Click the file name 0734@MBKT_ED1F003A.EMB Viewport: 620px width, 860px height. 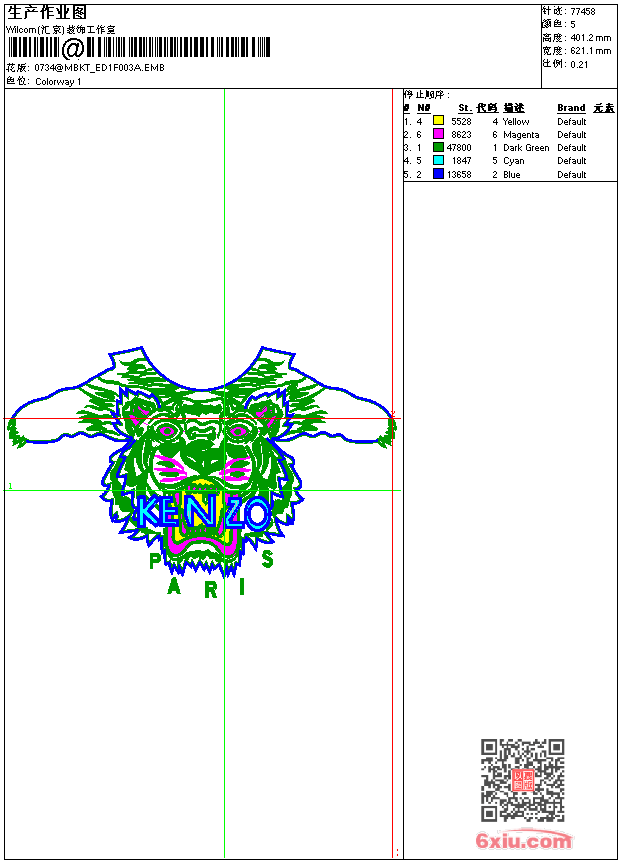(99, 68)
